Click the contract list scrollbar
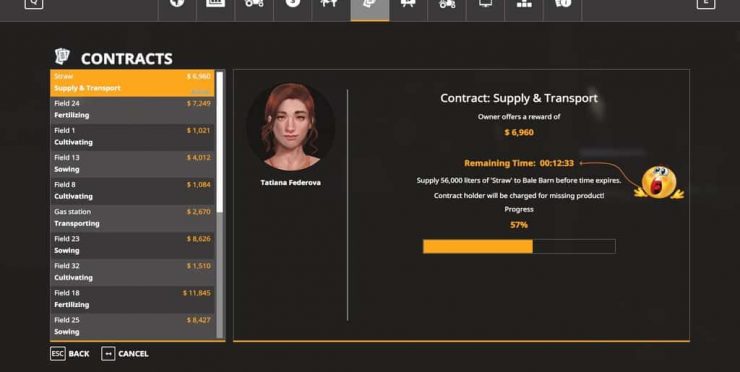740x372 pixels. coord(220,204)
